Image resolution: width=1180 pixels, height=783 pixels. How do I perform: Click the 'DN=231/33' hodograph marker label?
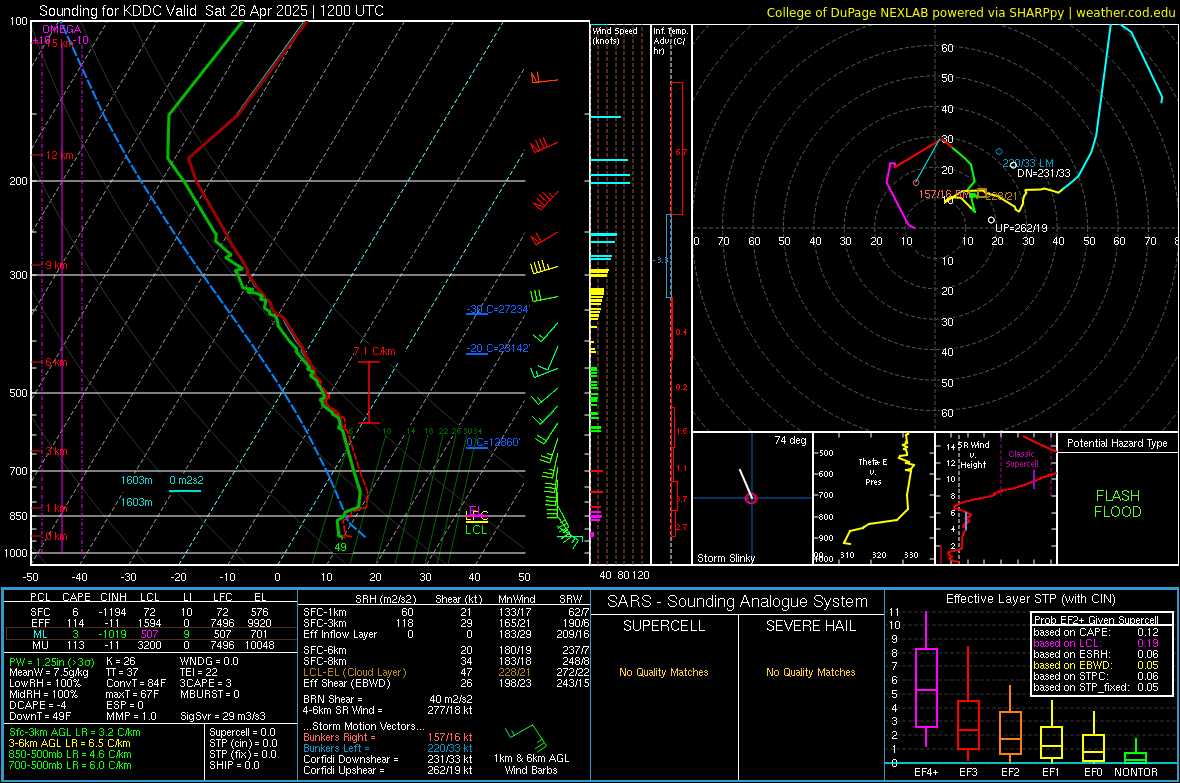(1043, 173)
